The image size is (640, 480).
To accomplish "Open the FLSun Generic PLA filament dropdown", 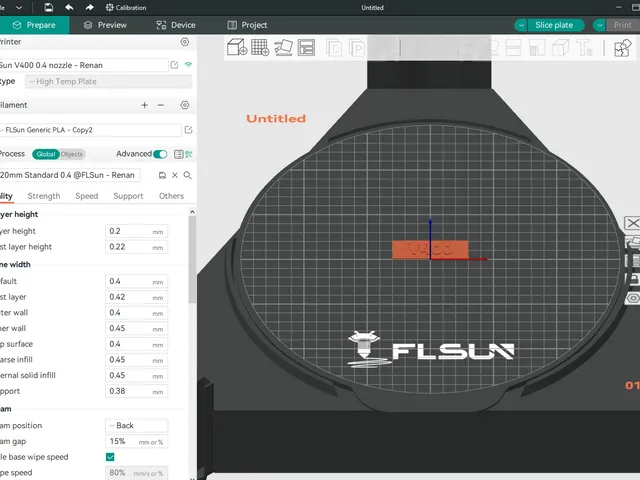I will pyautogui.click(x=90, y=130).
